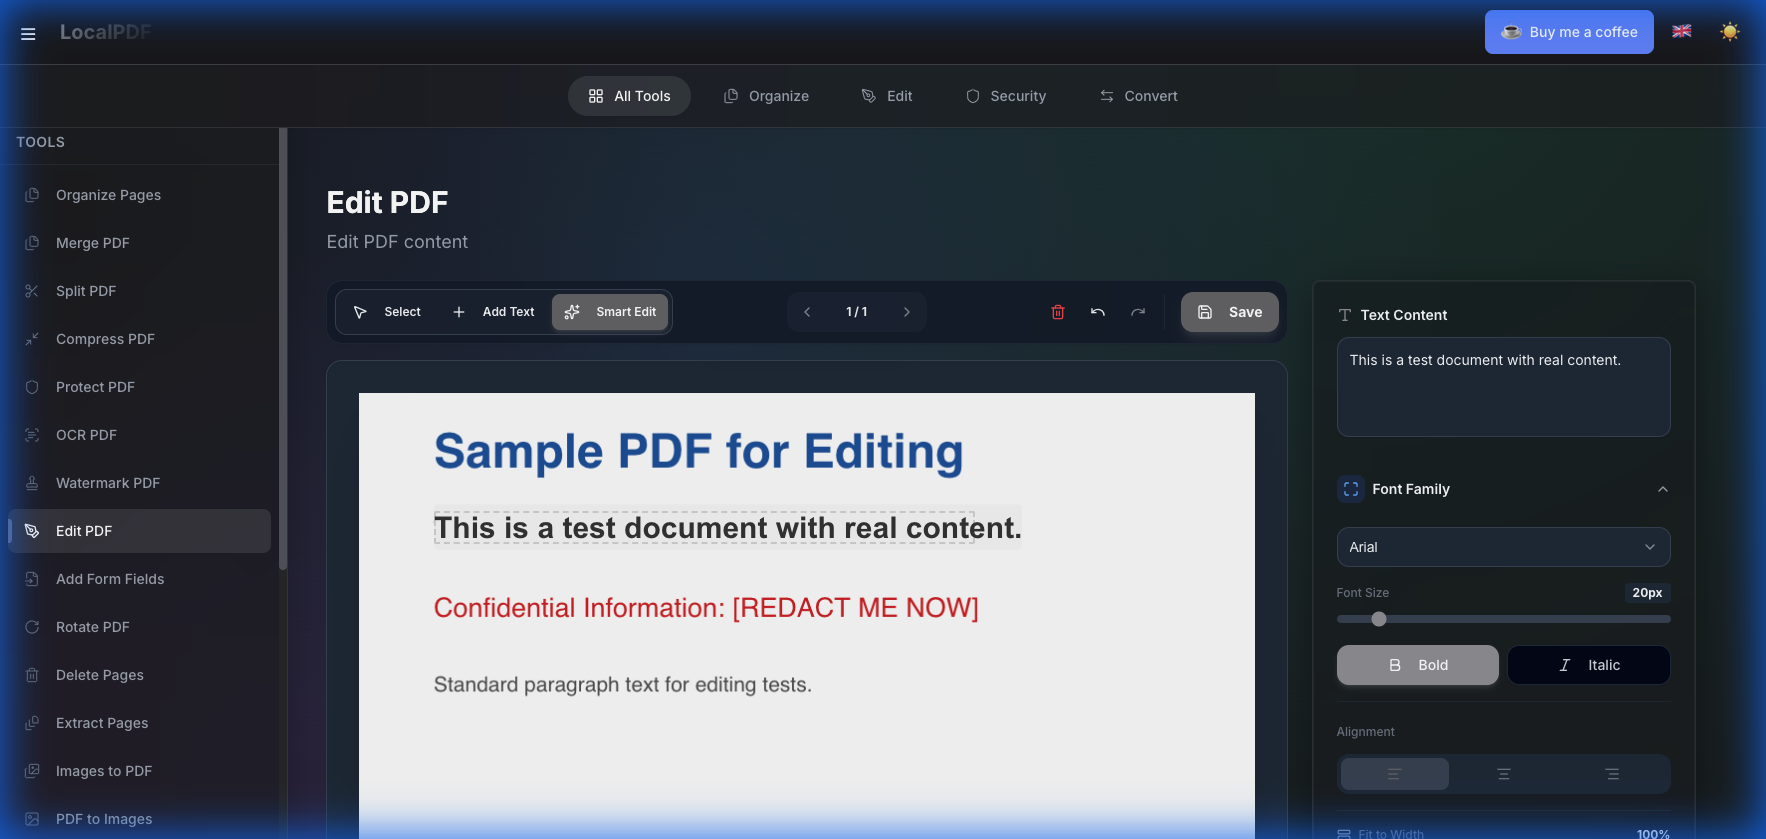Toggle the light theme sun icon
1766x839 pixels.
[x=1730, y=32]
